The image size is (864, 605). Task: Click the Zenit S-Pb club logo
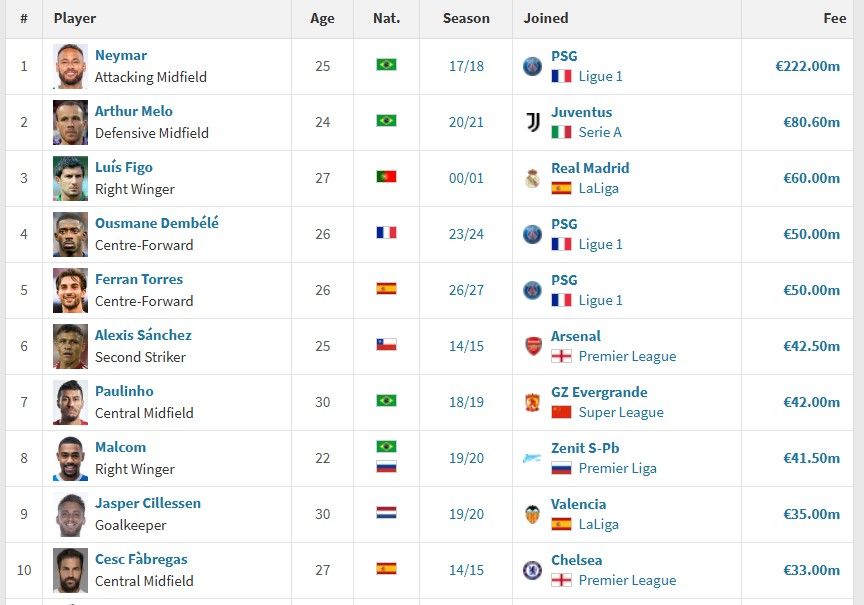(x=532, y=458)
